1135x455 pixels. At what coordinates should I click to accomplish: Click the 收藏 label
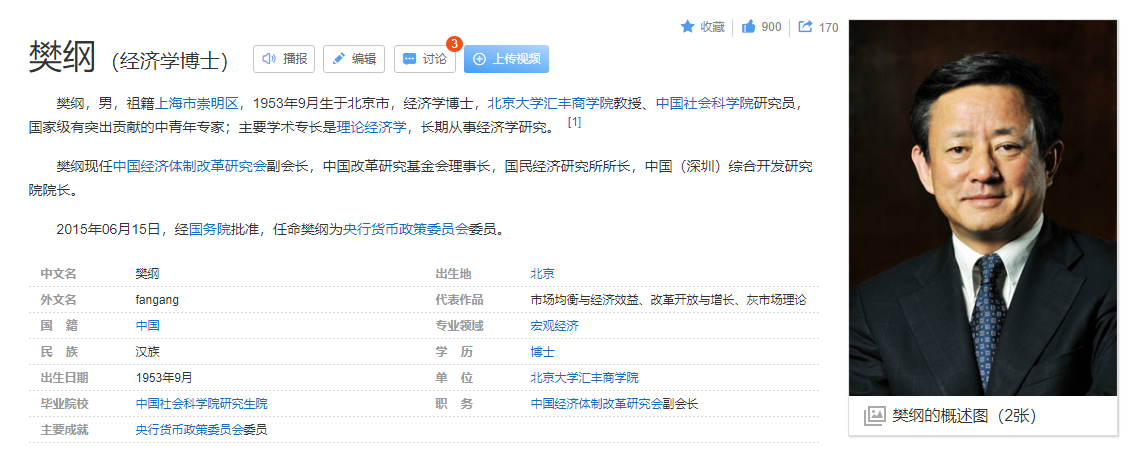point(712,27)
